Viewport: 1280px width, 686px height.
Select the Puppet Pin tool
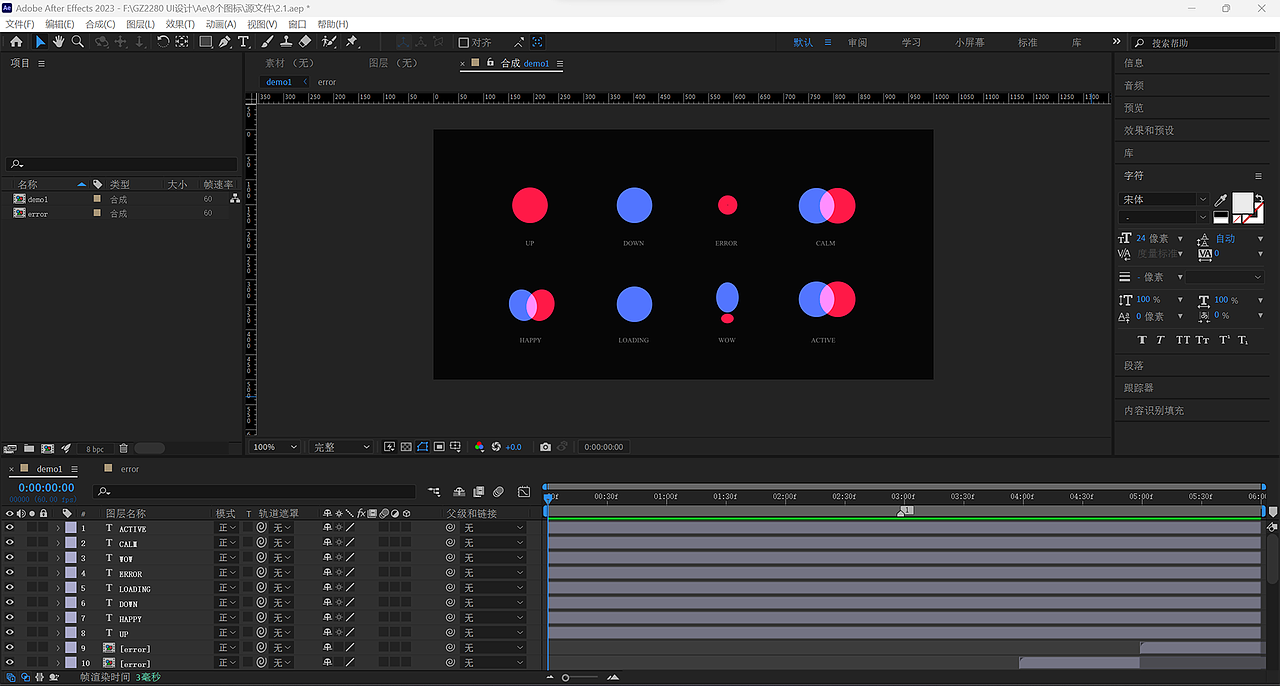click(352, 42)
